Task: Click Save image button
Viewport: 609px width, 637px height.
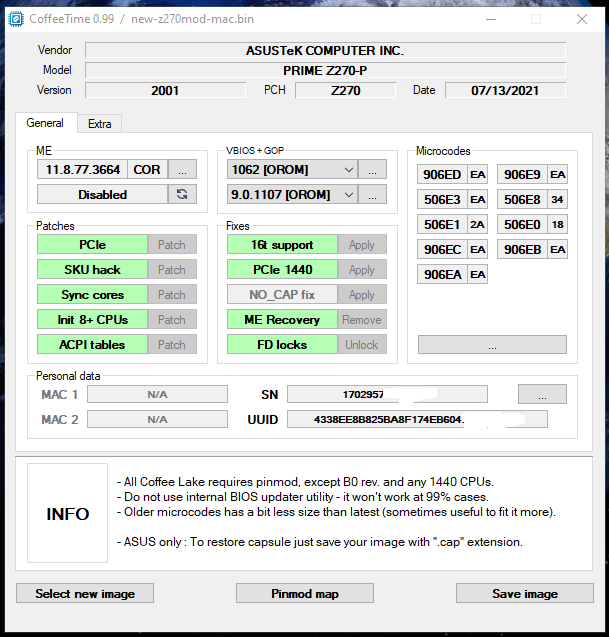Action: point(524,593)
